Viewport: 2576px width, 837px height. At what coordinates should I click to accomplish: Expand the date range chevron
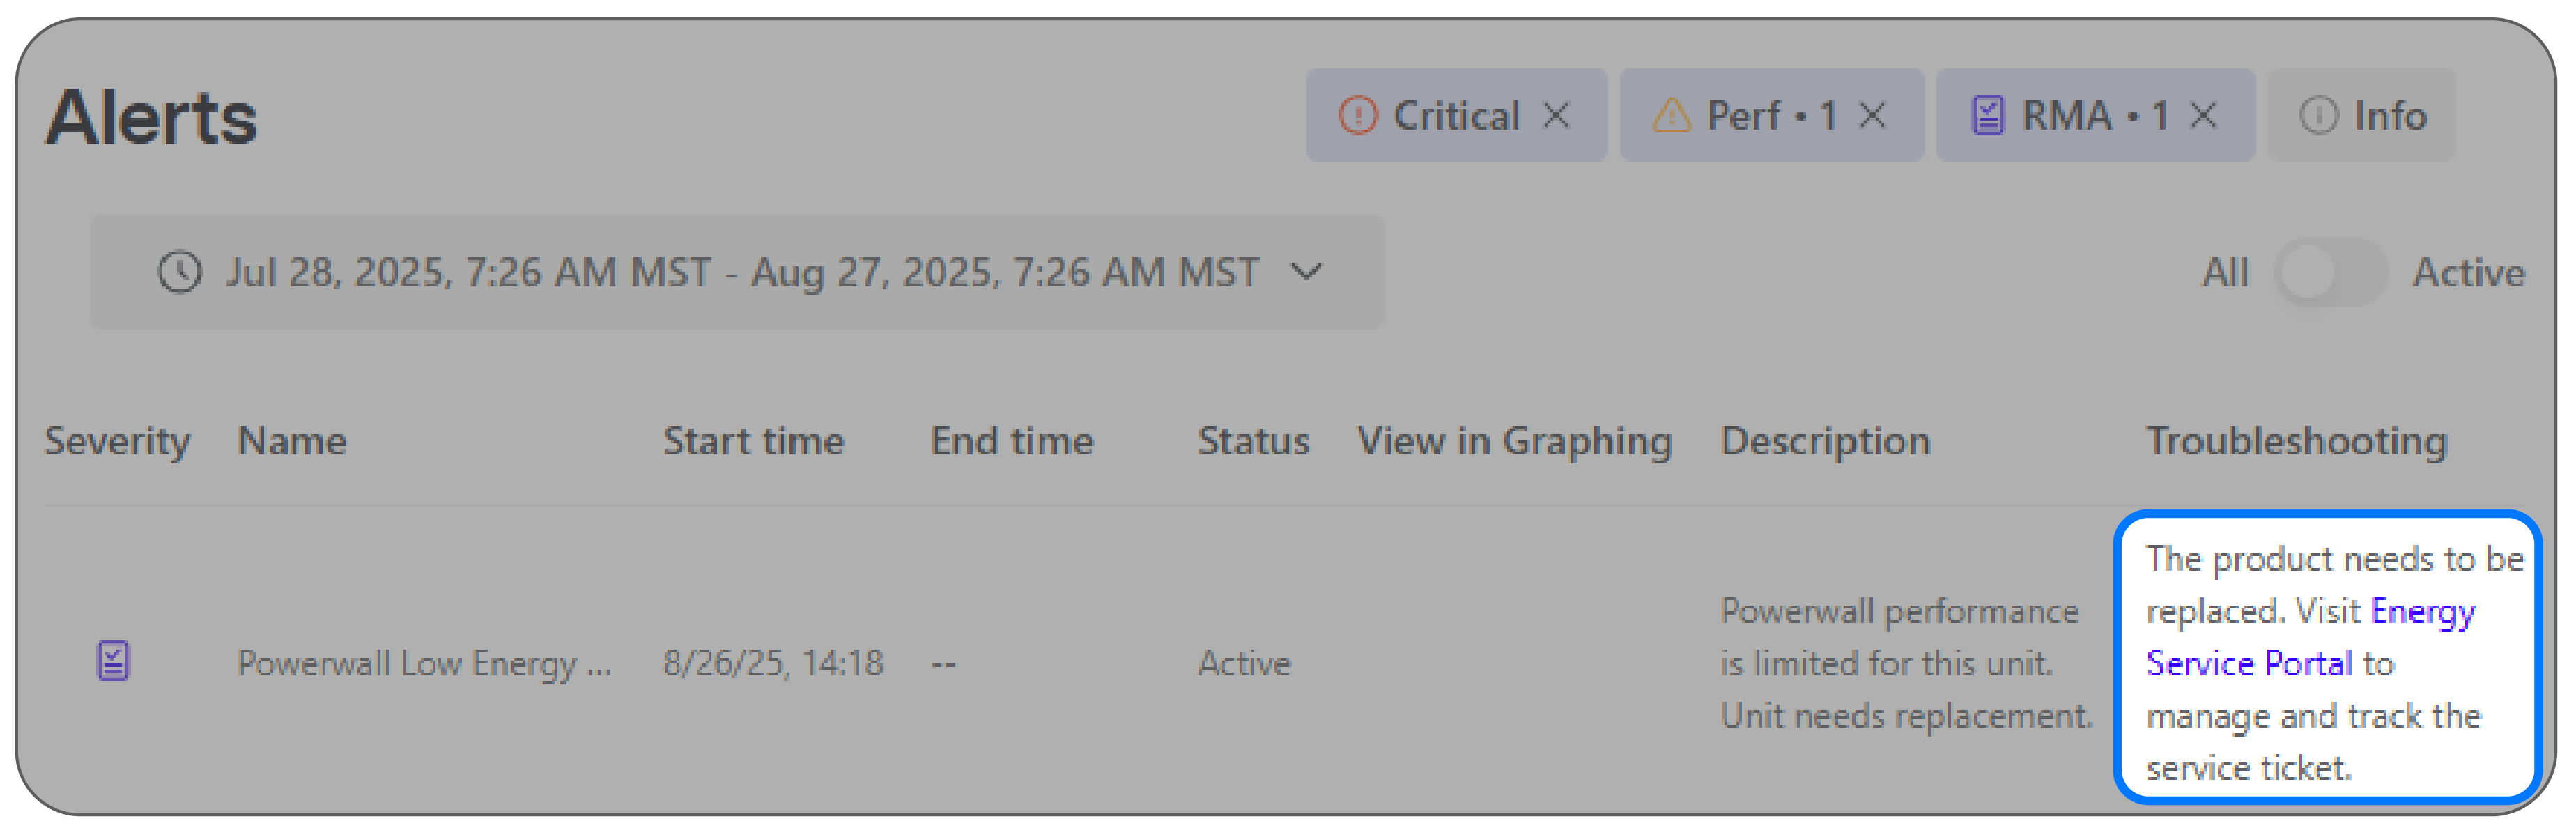tap(1306, 272)
